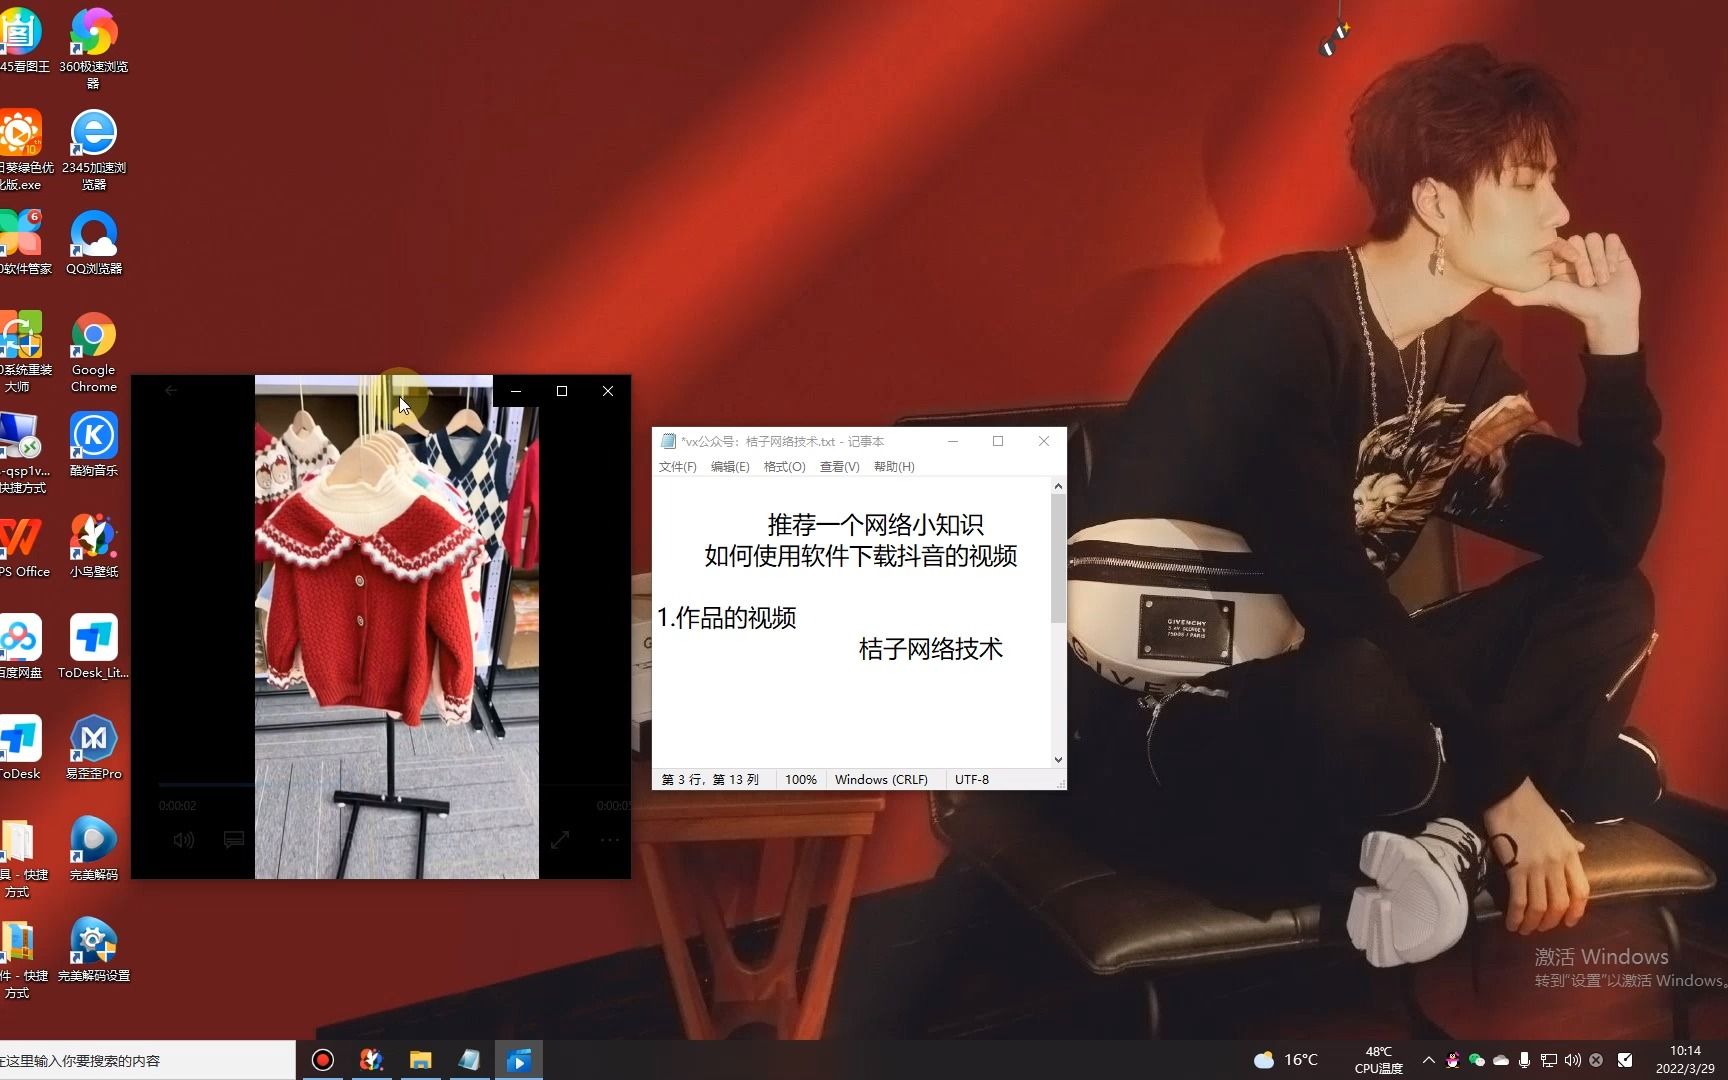Open 酷狗音乐 desktop icon
Image resolution: width=1728 pixels, height=1080 pixels.
(93, 444)
